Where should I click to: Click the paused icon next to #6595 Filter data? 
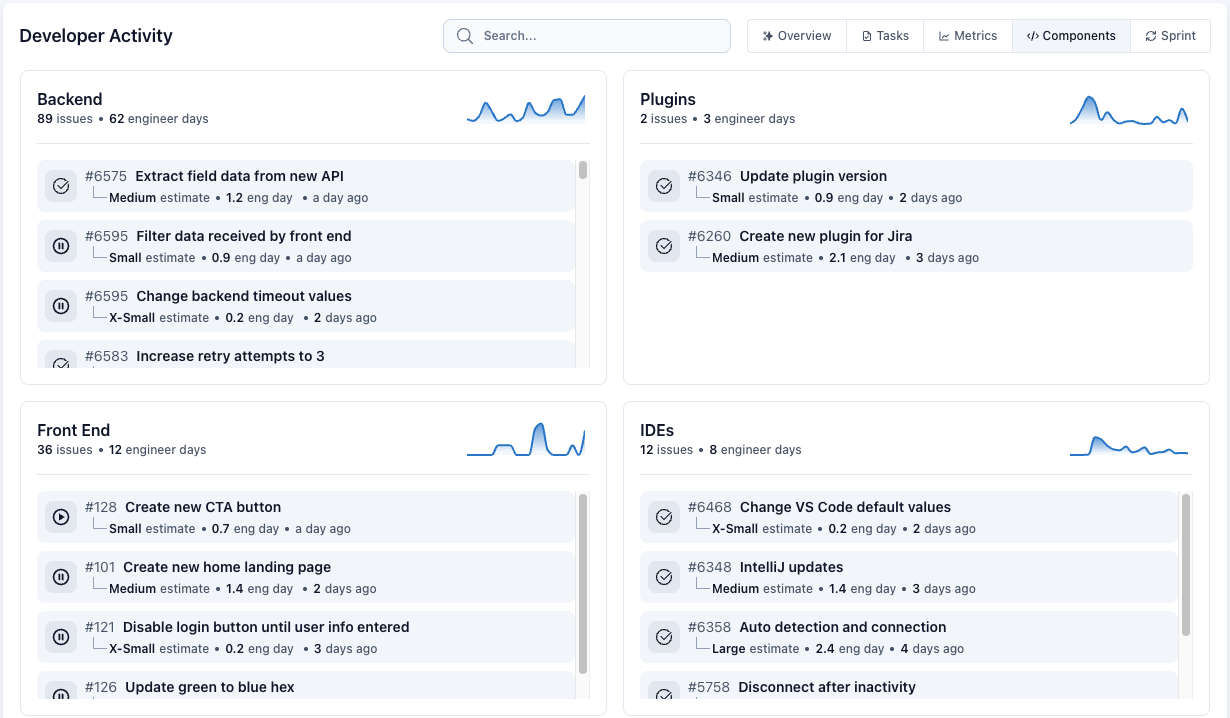61,245
